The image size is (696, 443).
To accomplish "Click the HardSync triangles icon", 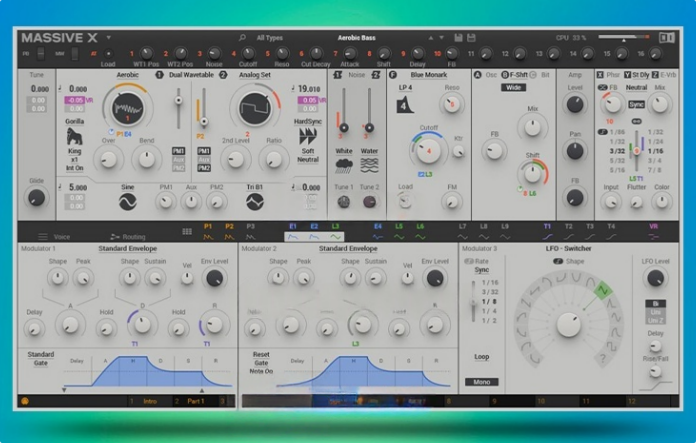I will coord(308,136).
